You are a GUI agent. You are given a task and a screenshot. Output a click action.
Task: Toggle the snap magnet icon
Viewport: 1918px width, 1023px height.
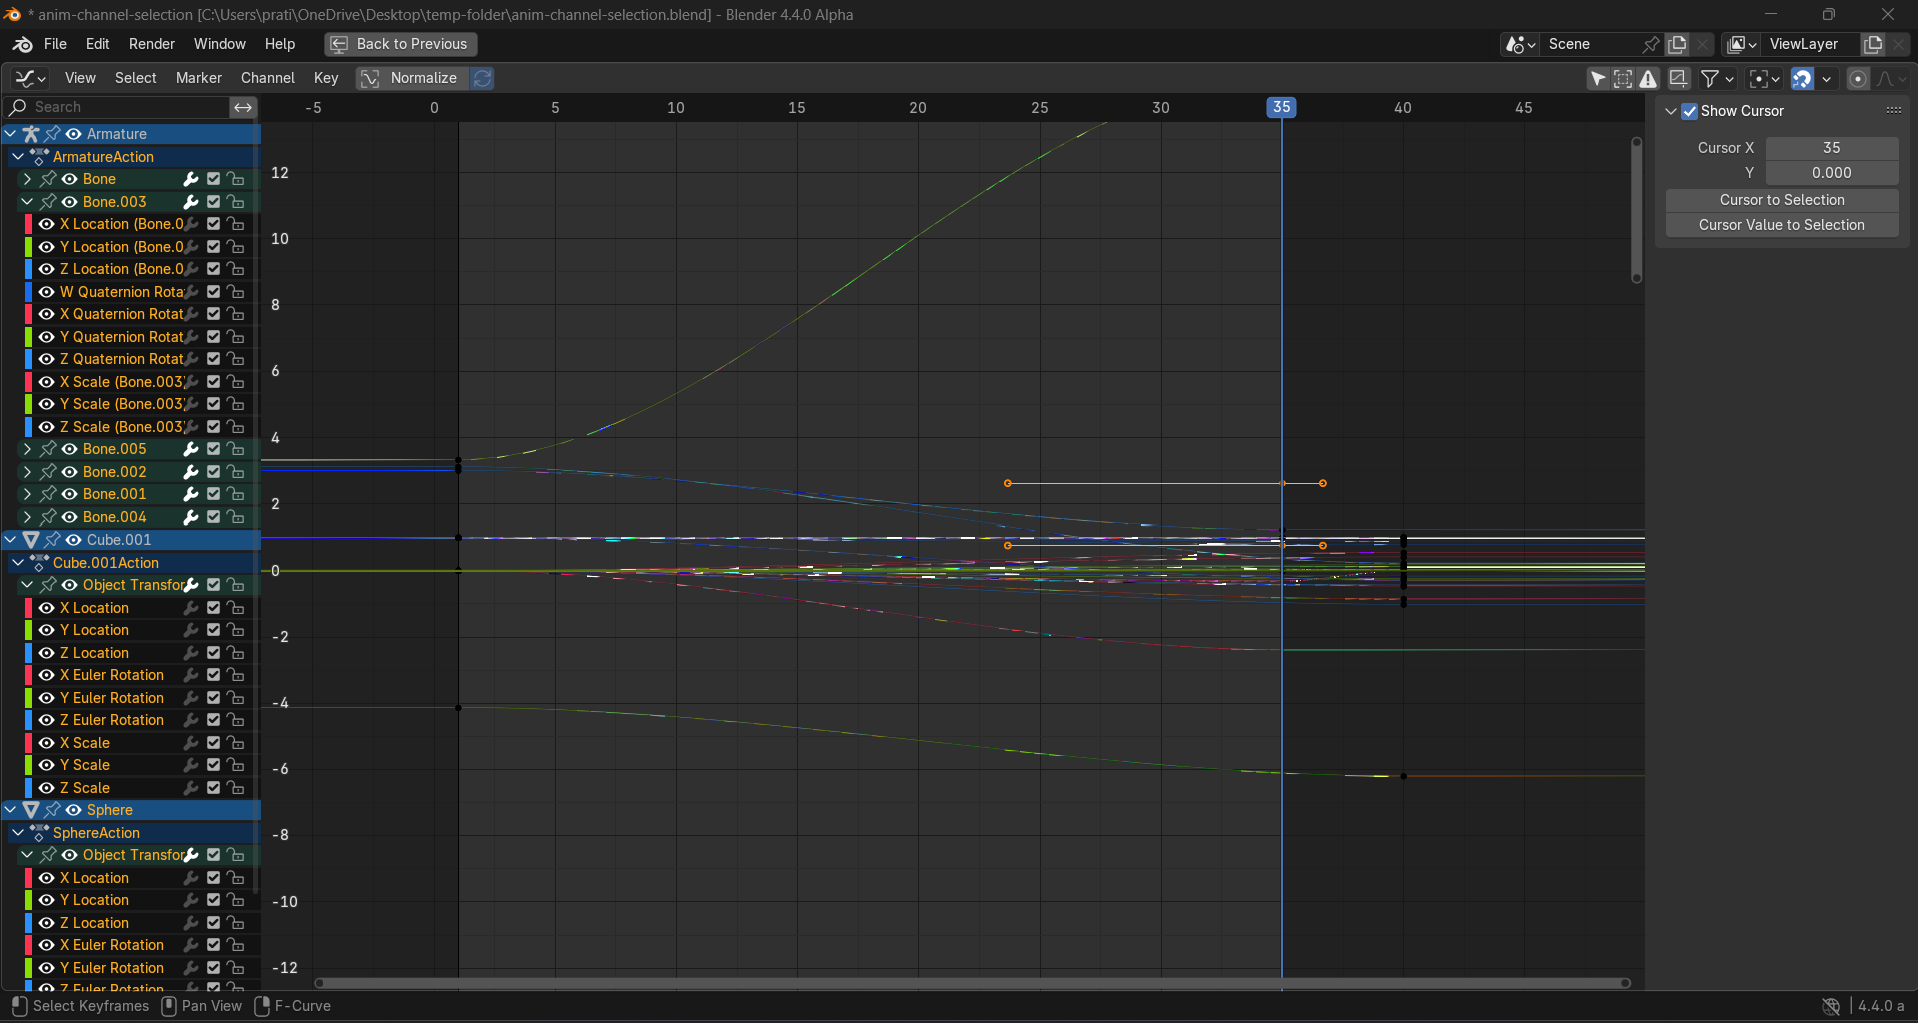pos(1802,78)
